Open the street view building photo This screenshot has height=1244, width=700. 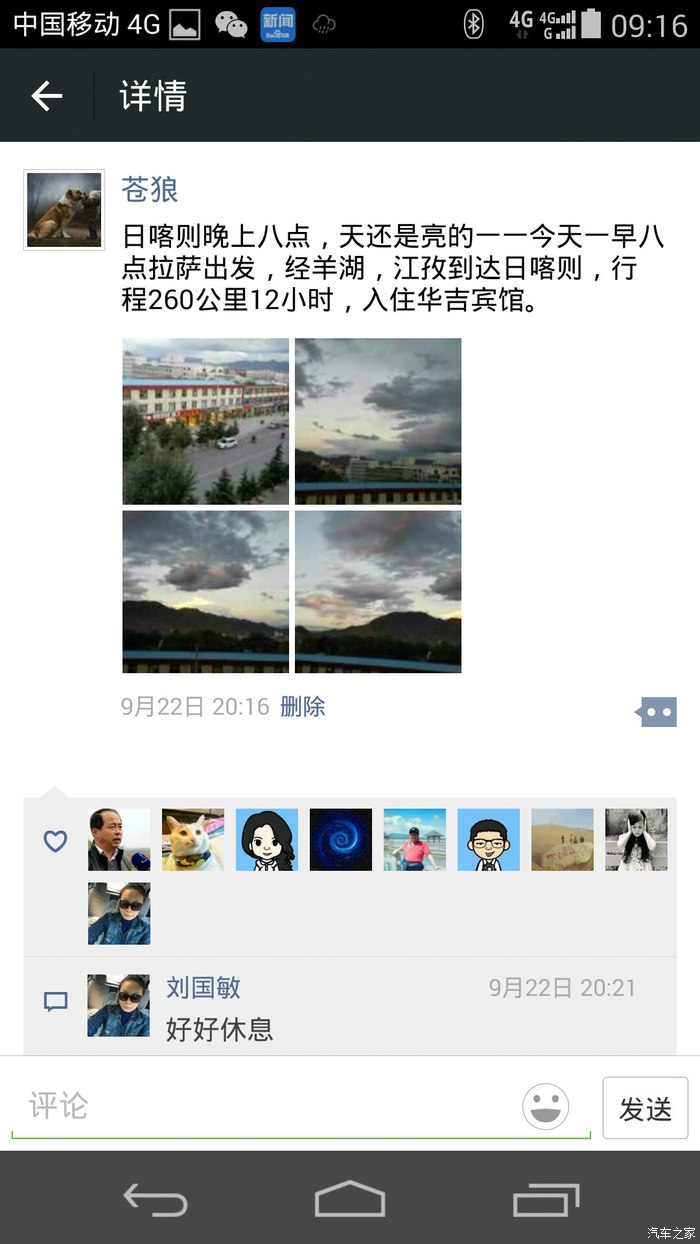205,421
